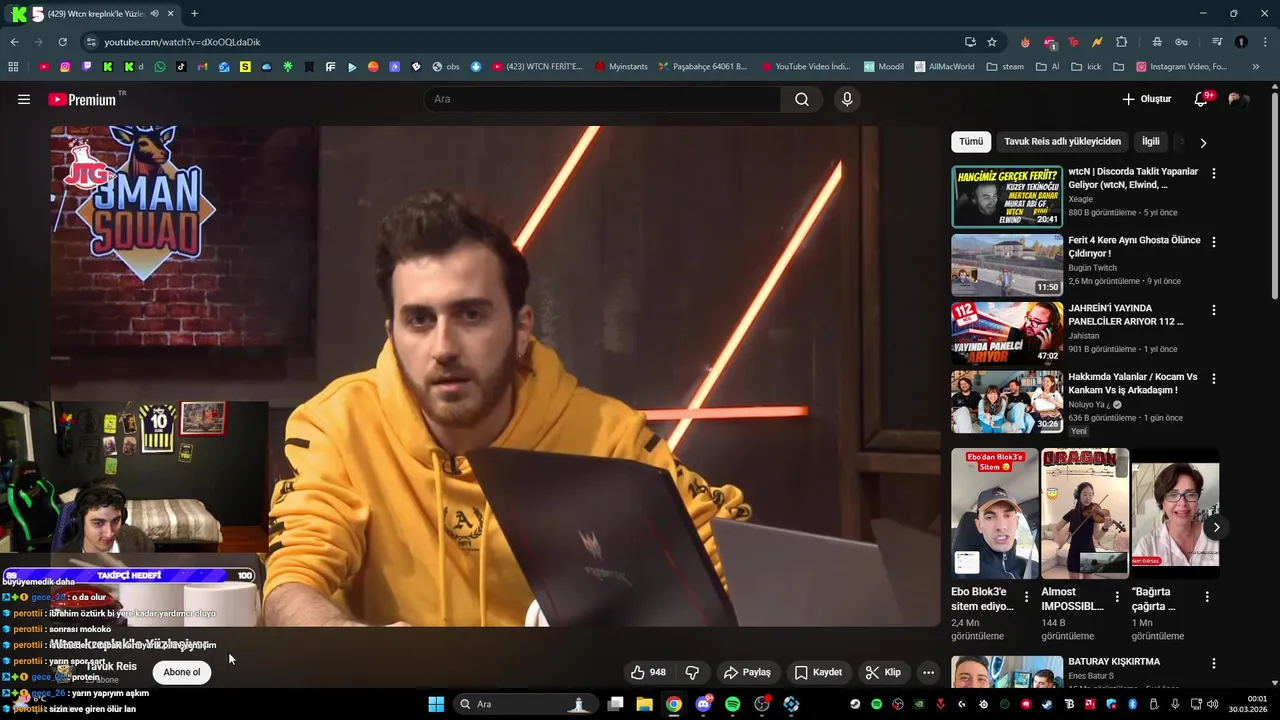Image resolution: width=1280 pixels, height=720 pixels.
Task: Focus the YouTube Ara search box
Action: click(x=602, y=99)
